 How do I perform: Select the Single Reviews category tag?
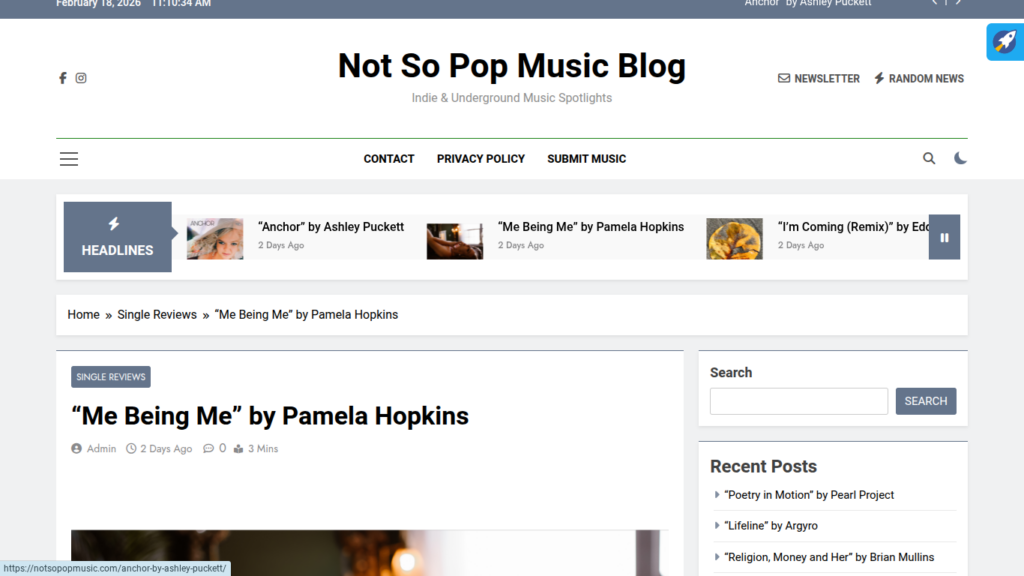coord(111,377)
